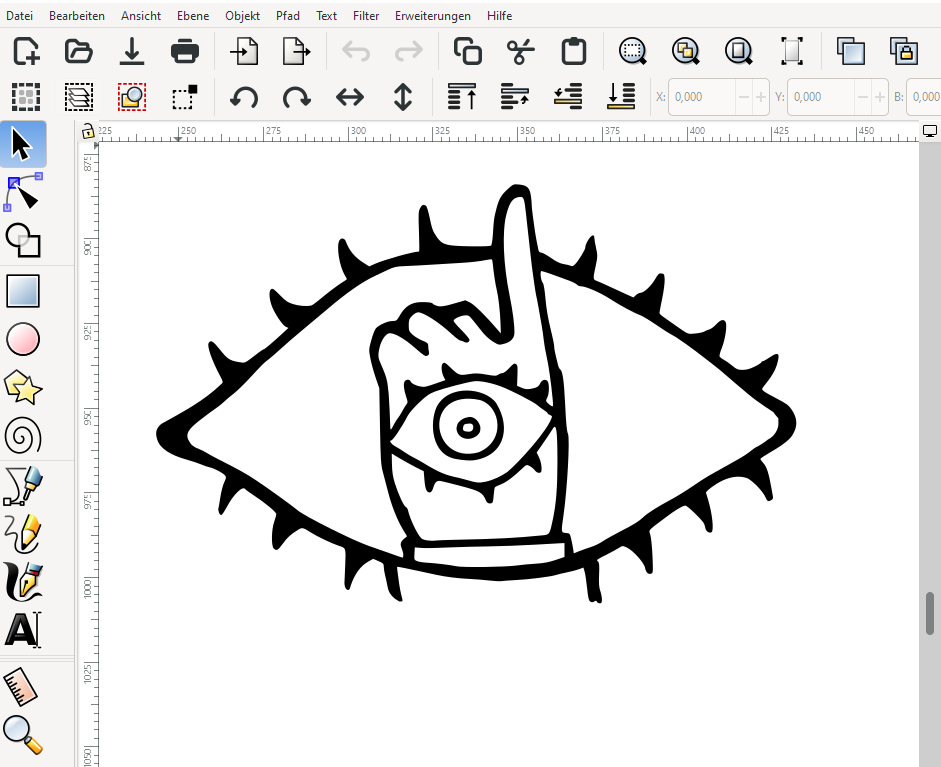Open the Pfad menu
The image size is (941, 767).
288,16
